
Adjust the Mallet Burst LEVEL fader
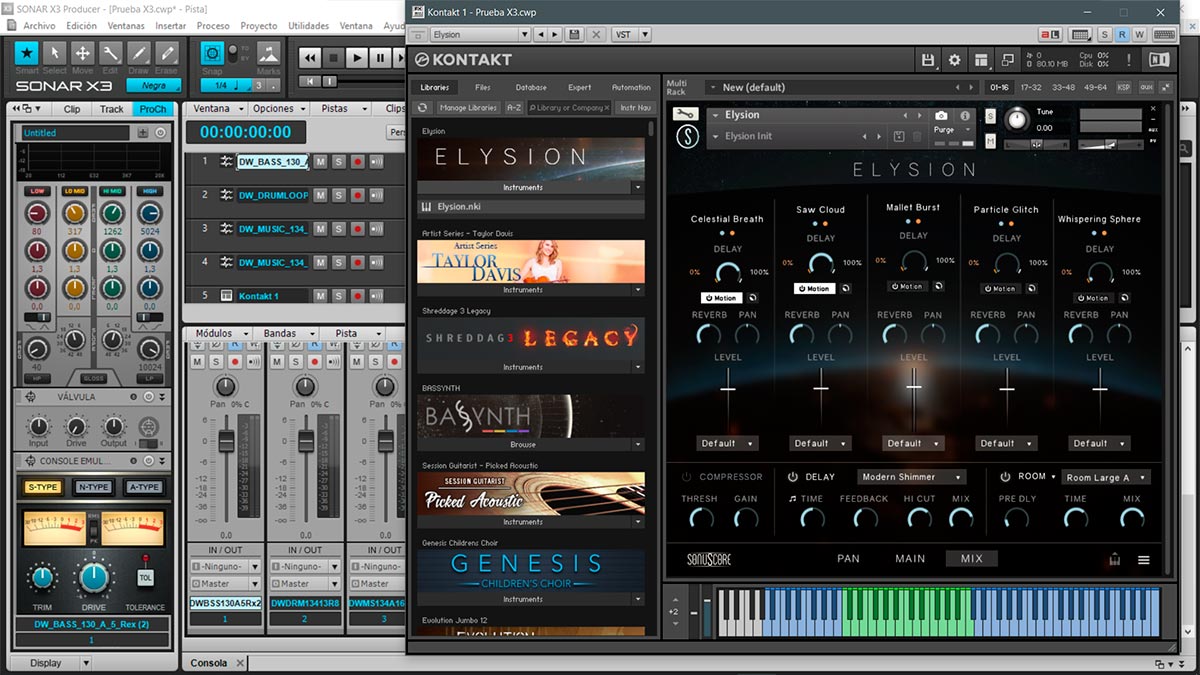[913, 386]
